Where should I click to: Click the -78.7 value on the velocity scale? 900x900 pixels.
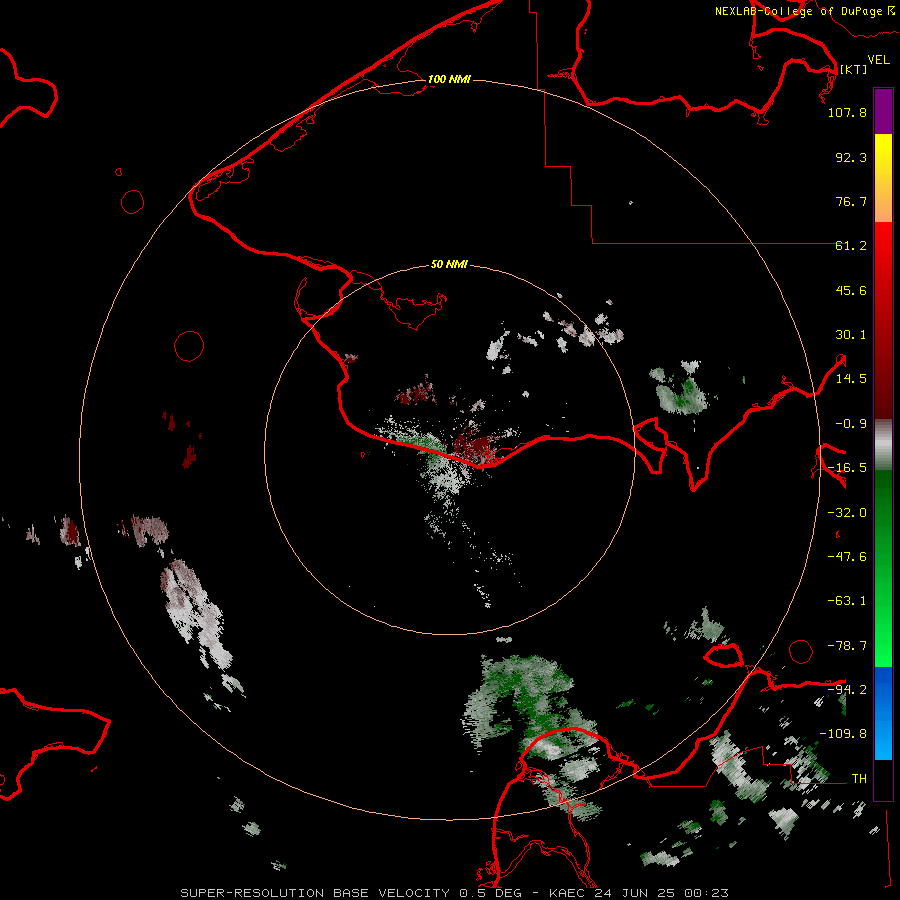click(x=847, y=646)
